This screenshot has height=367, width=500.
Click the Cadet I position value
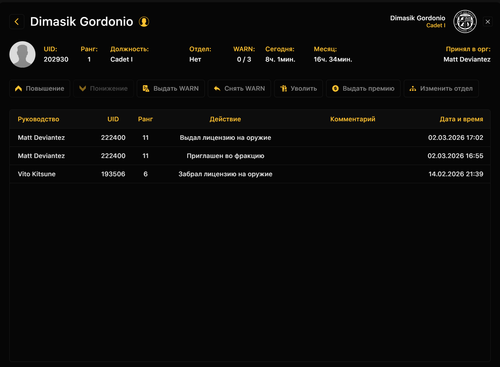click(x=122, y=60)
